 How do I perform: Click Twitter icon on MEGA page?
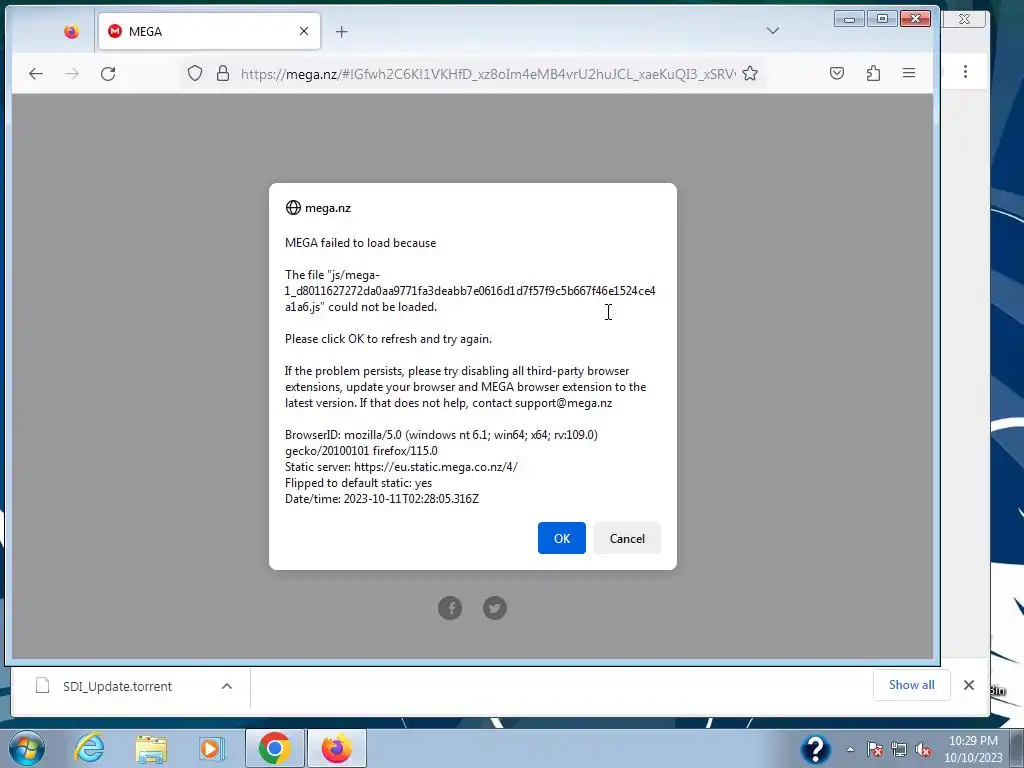(494, 608)
